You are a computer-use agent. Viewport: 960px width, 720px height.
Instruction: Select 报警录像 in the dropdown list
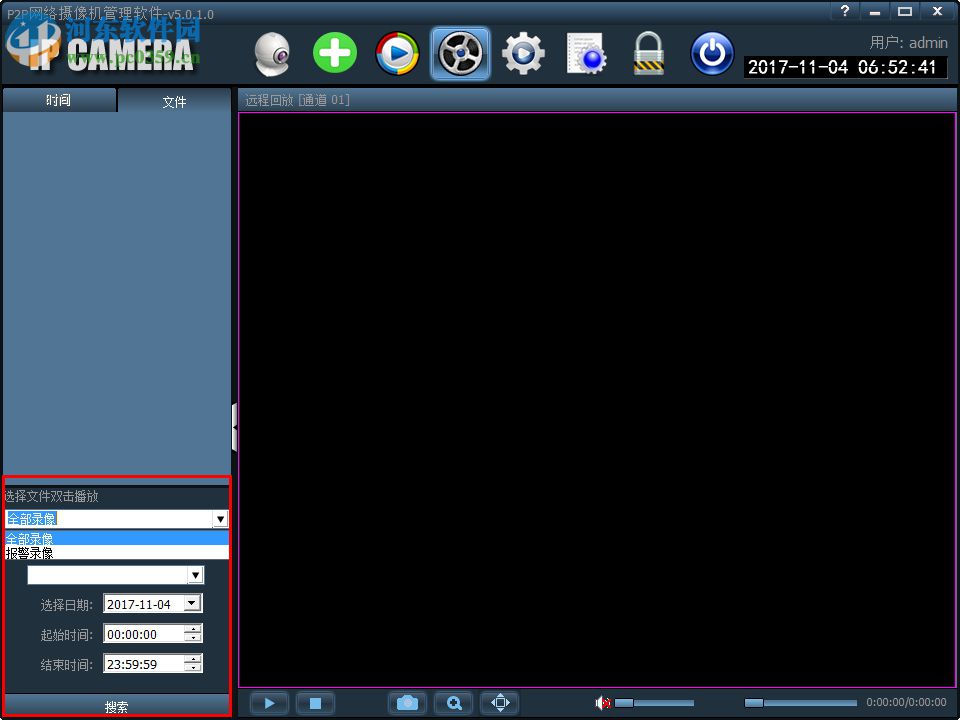(116, 552)
